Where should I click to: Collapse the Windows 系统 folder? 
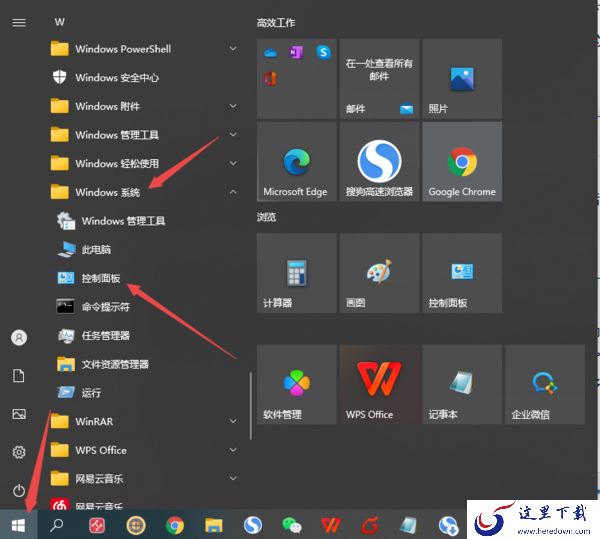(233, 192)
